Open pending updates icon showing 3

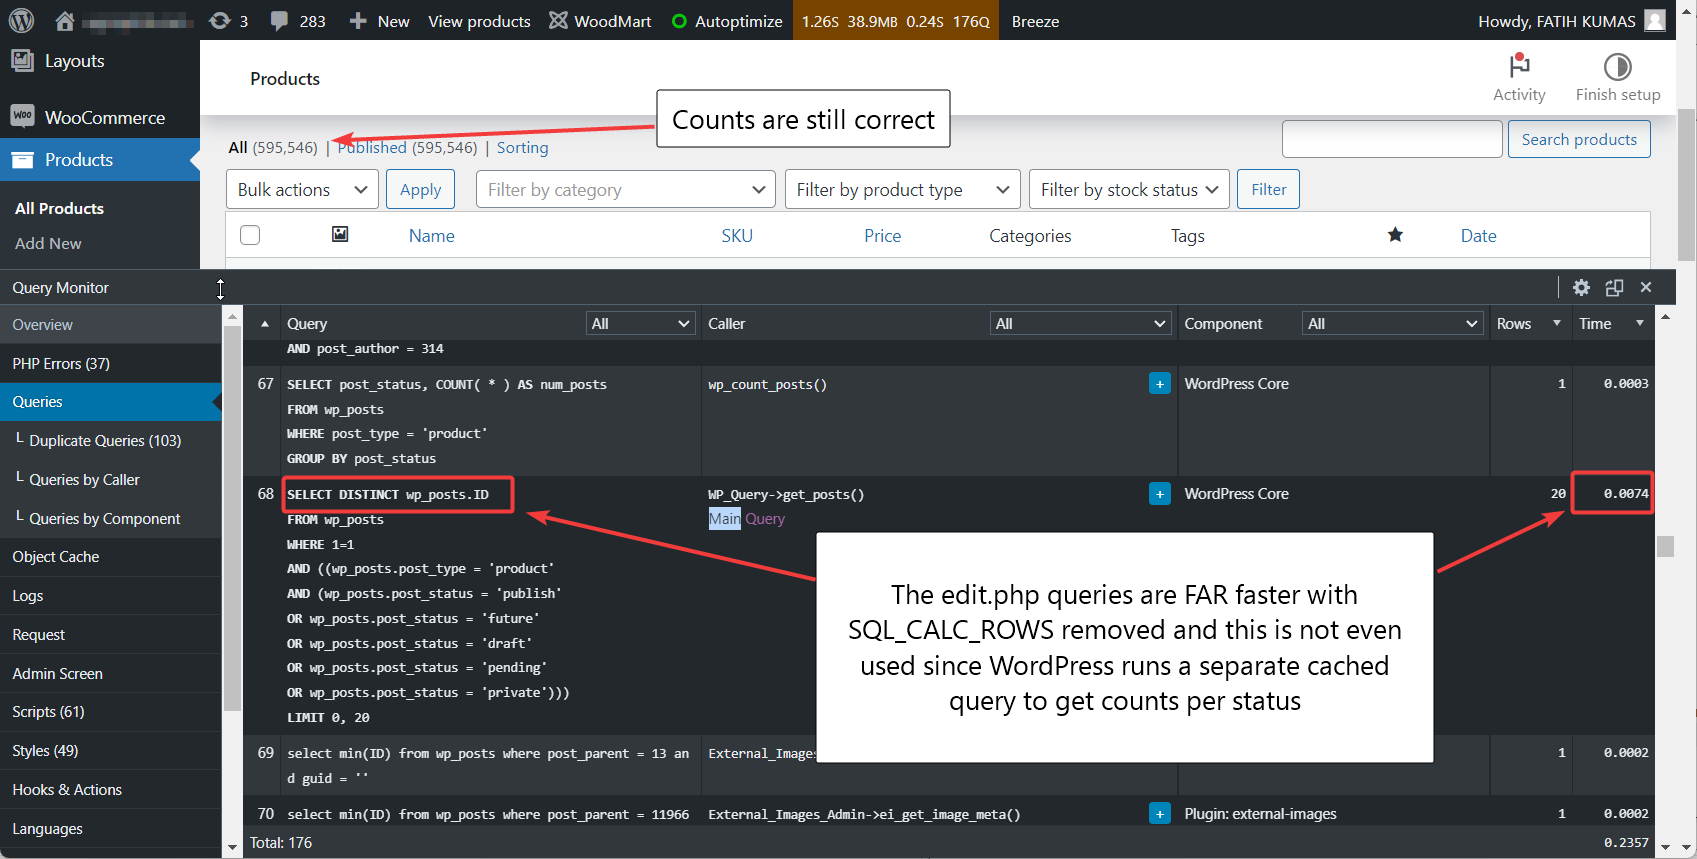228,21
